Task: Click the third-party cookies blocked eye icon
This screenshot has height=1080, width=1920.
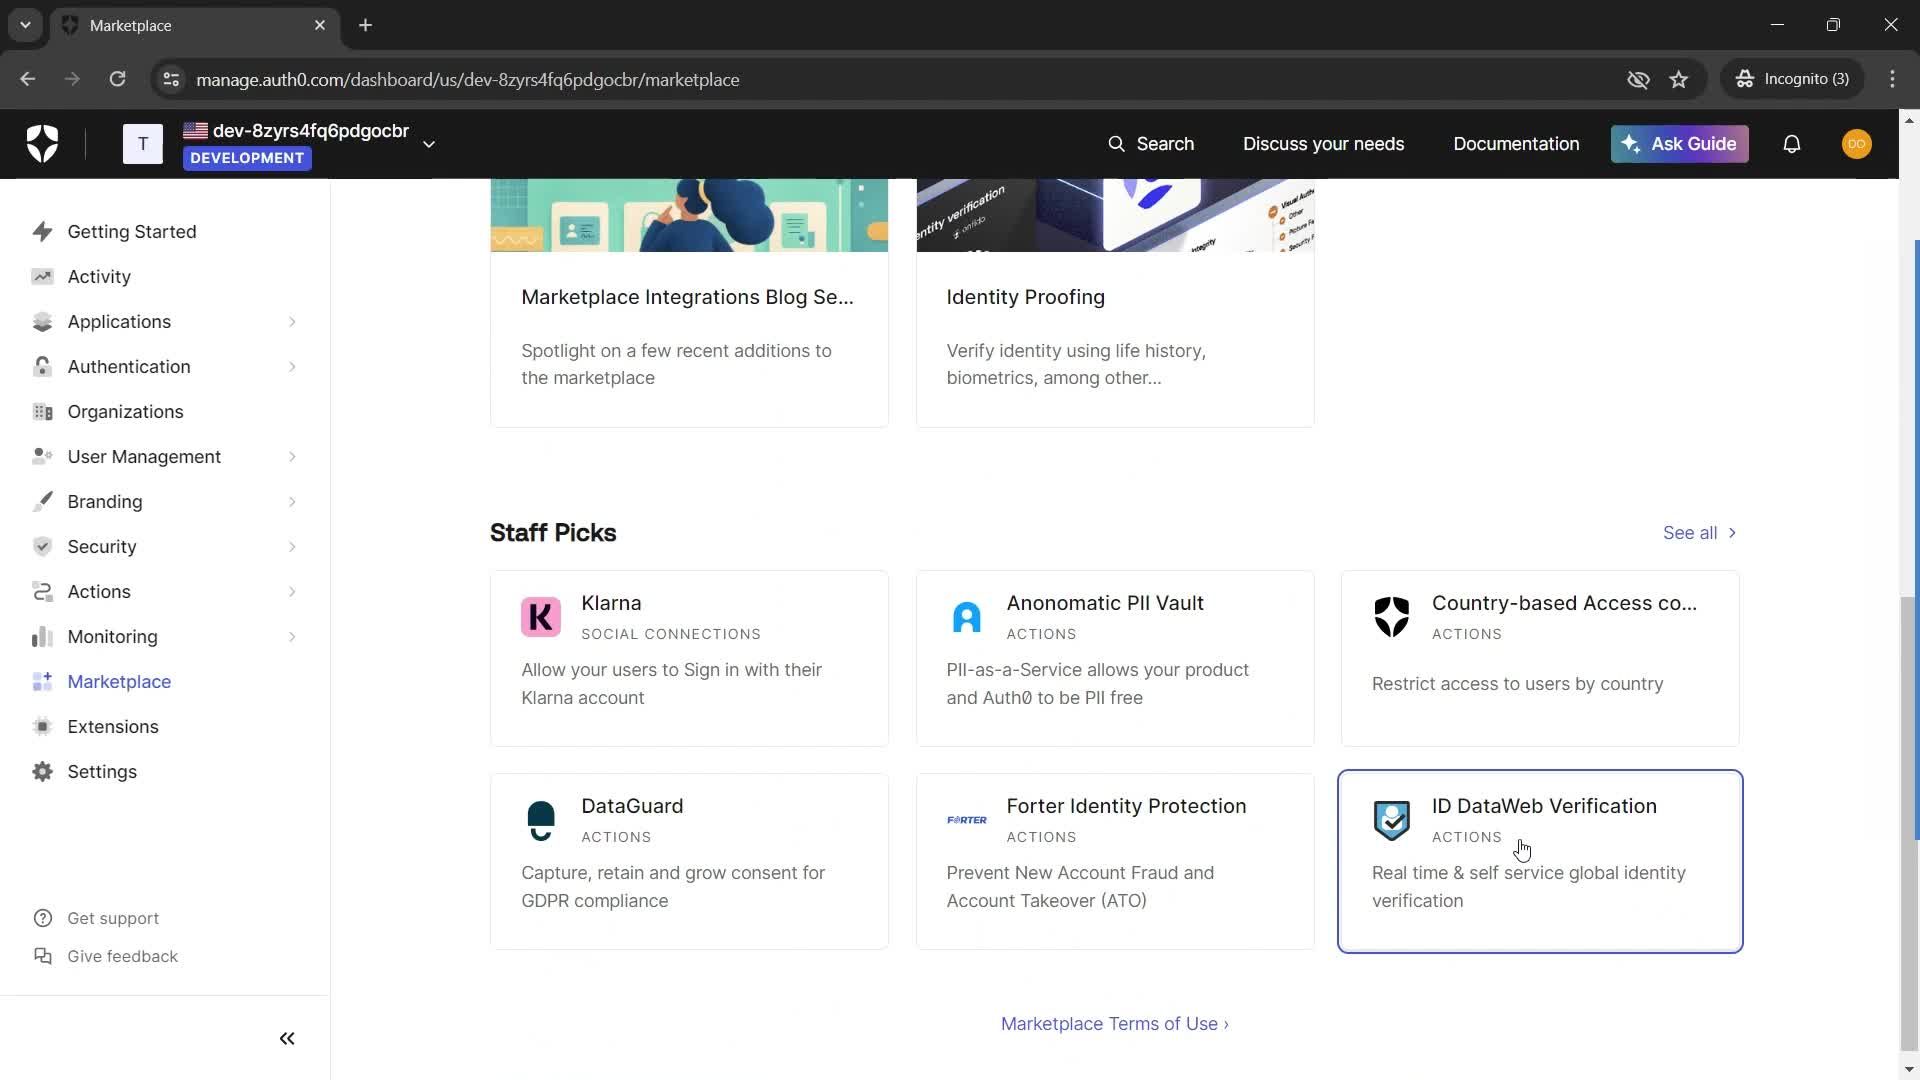Action: click(1638, 80)
